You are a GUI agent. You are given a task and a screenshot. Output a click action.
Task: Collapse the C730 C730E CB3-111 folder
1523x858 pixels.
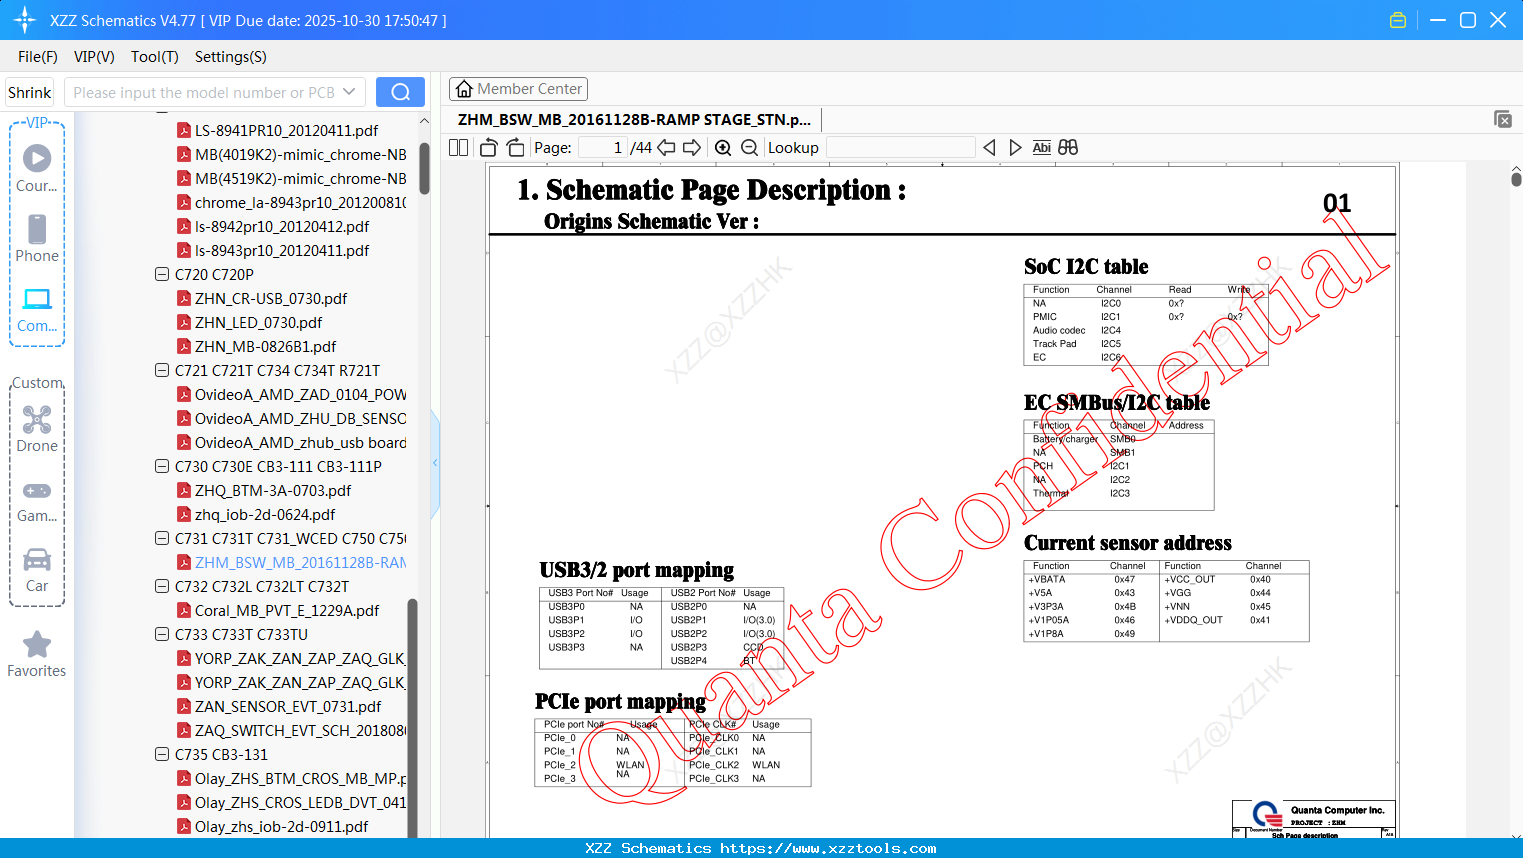162,466
